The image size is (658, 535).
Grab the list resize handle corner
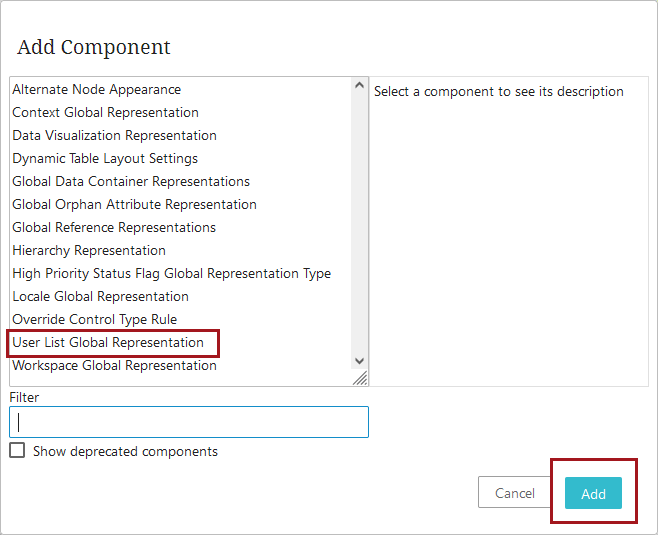tap(360, 378)
